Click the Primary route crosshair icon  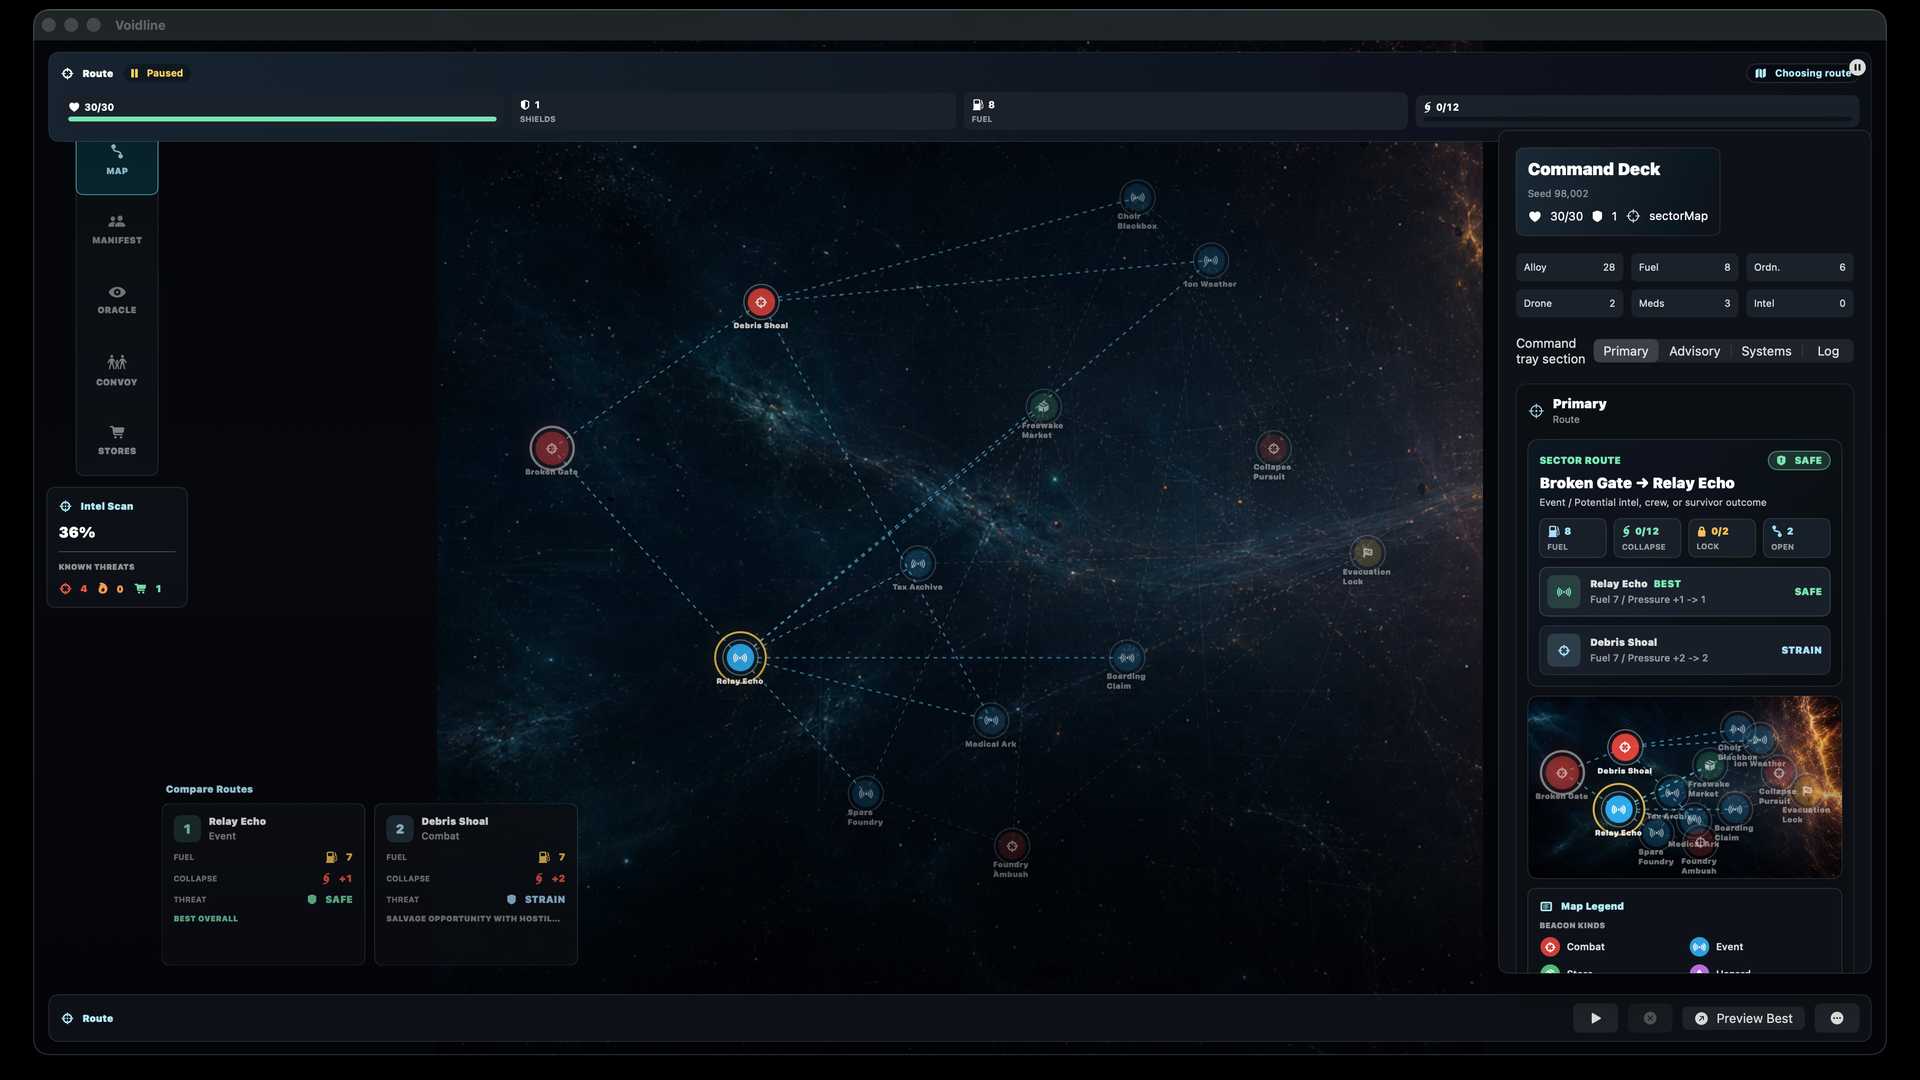click(x=1536, y=411)
